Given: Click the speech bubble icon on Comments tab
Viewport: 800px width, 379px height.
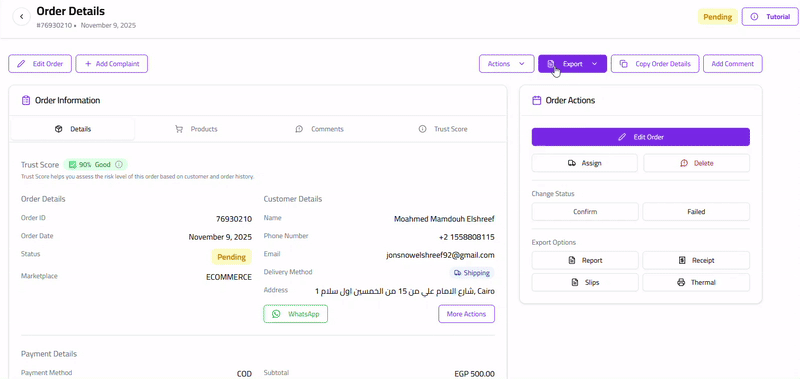Looking at the screenshot, I should [x=299, y=129].
